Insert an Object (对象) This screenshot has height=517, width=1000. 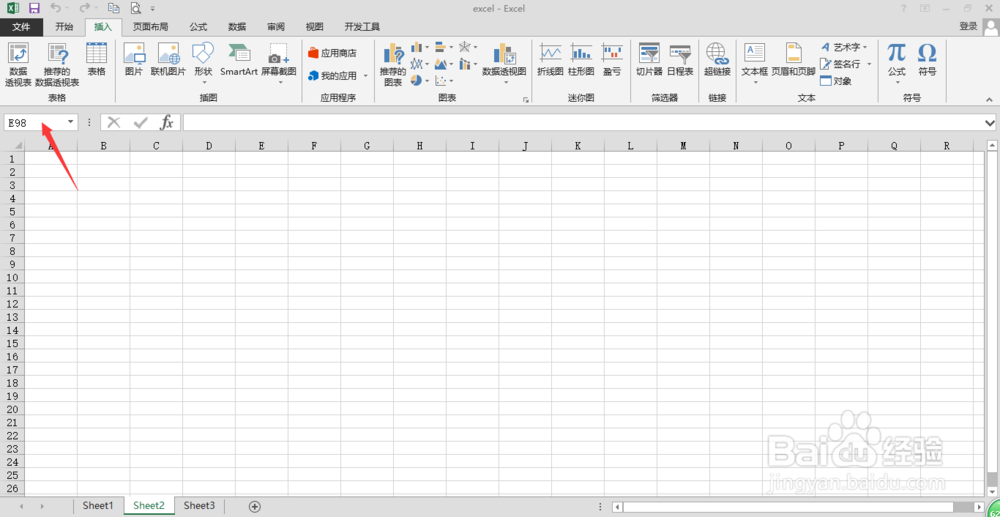point(835,81)
